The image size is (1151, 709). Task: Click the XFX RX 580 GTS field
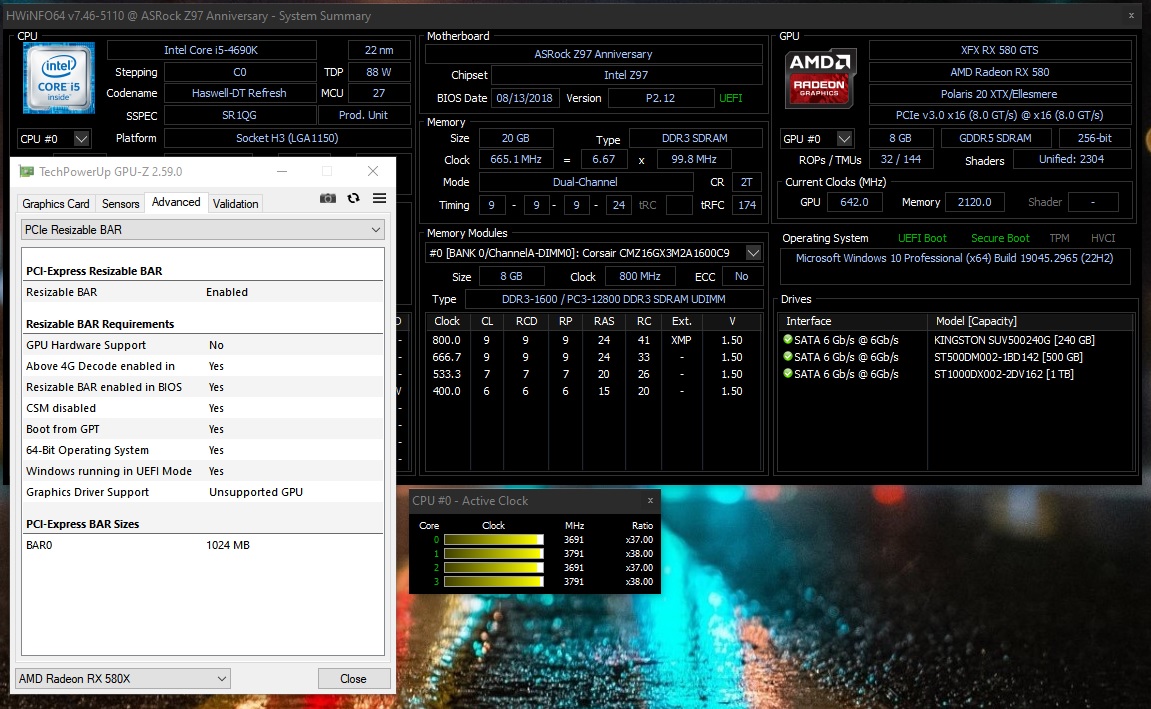[1000, 50]
